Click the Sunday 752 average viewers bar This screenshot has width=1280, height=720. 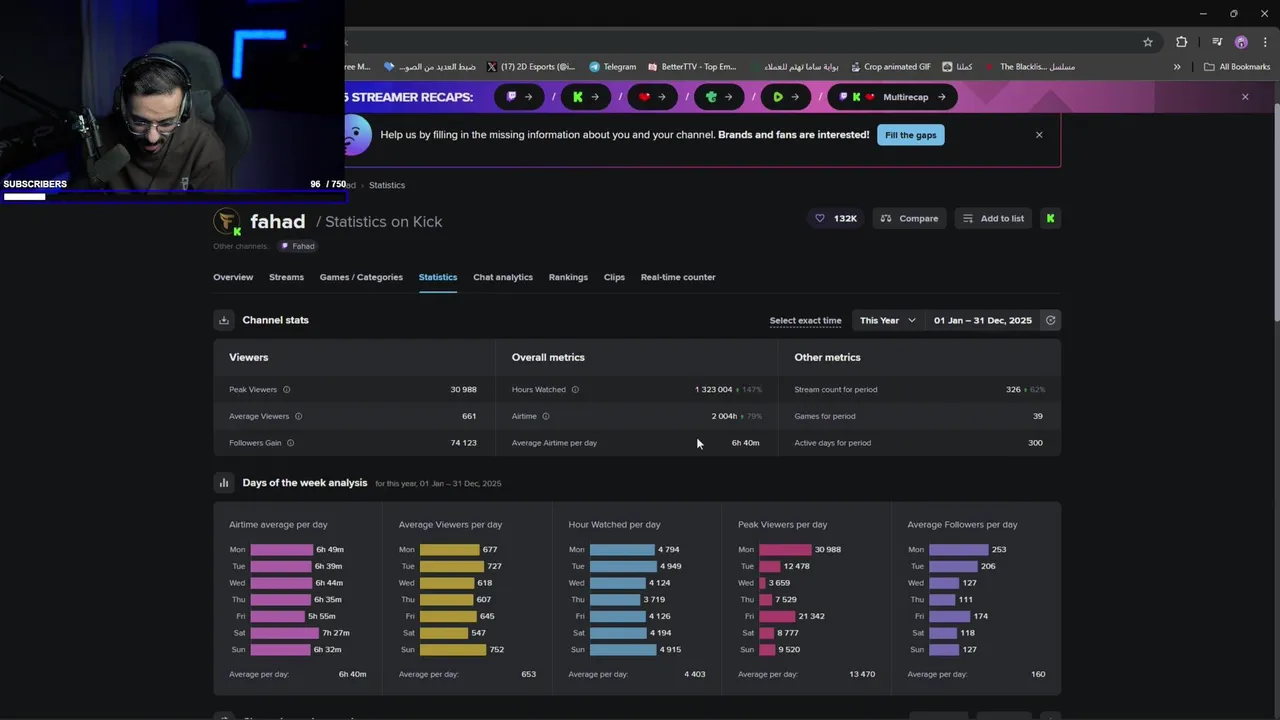tap(453, 650)
